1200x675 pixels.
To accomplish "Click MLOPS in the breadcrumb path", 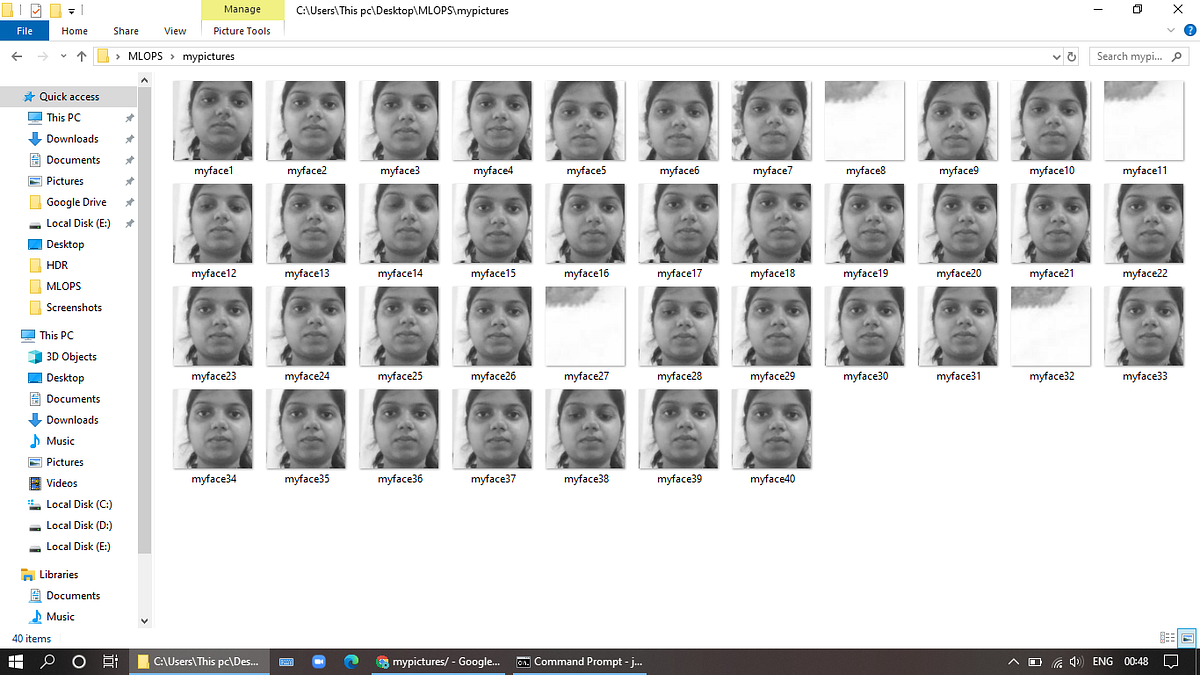I will 146,56.
